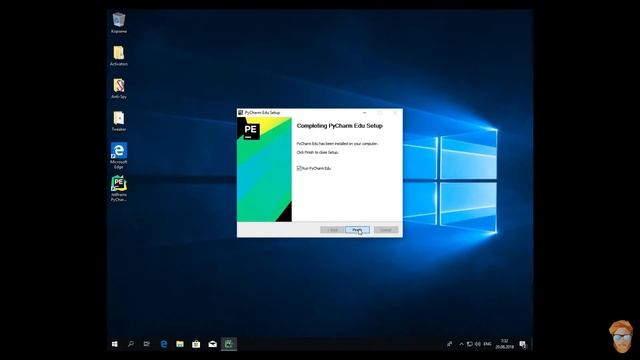Click the People tray icon
Image resolution: width=640 pixels, height=360 pixels.
click(x=449, y=344)
